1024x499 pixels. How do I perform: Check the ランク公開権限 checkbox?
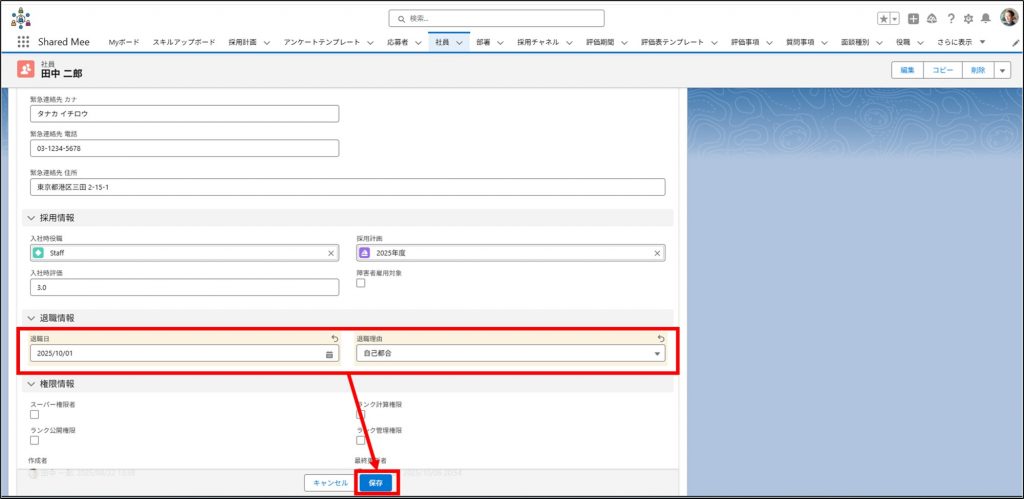[x=35, y=440]
